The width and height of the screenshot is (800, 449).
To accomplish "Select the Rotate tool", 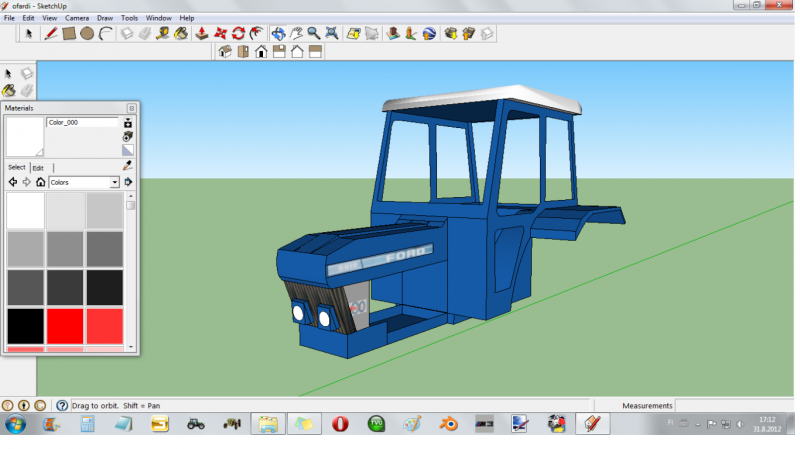I will (238, 33).
